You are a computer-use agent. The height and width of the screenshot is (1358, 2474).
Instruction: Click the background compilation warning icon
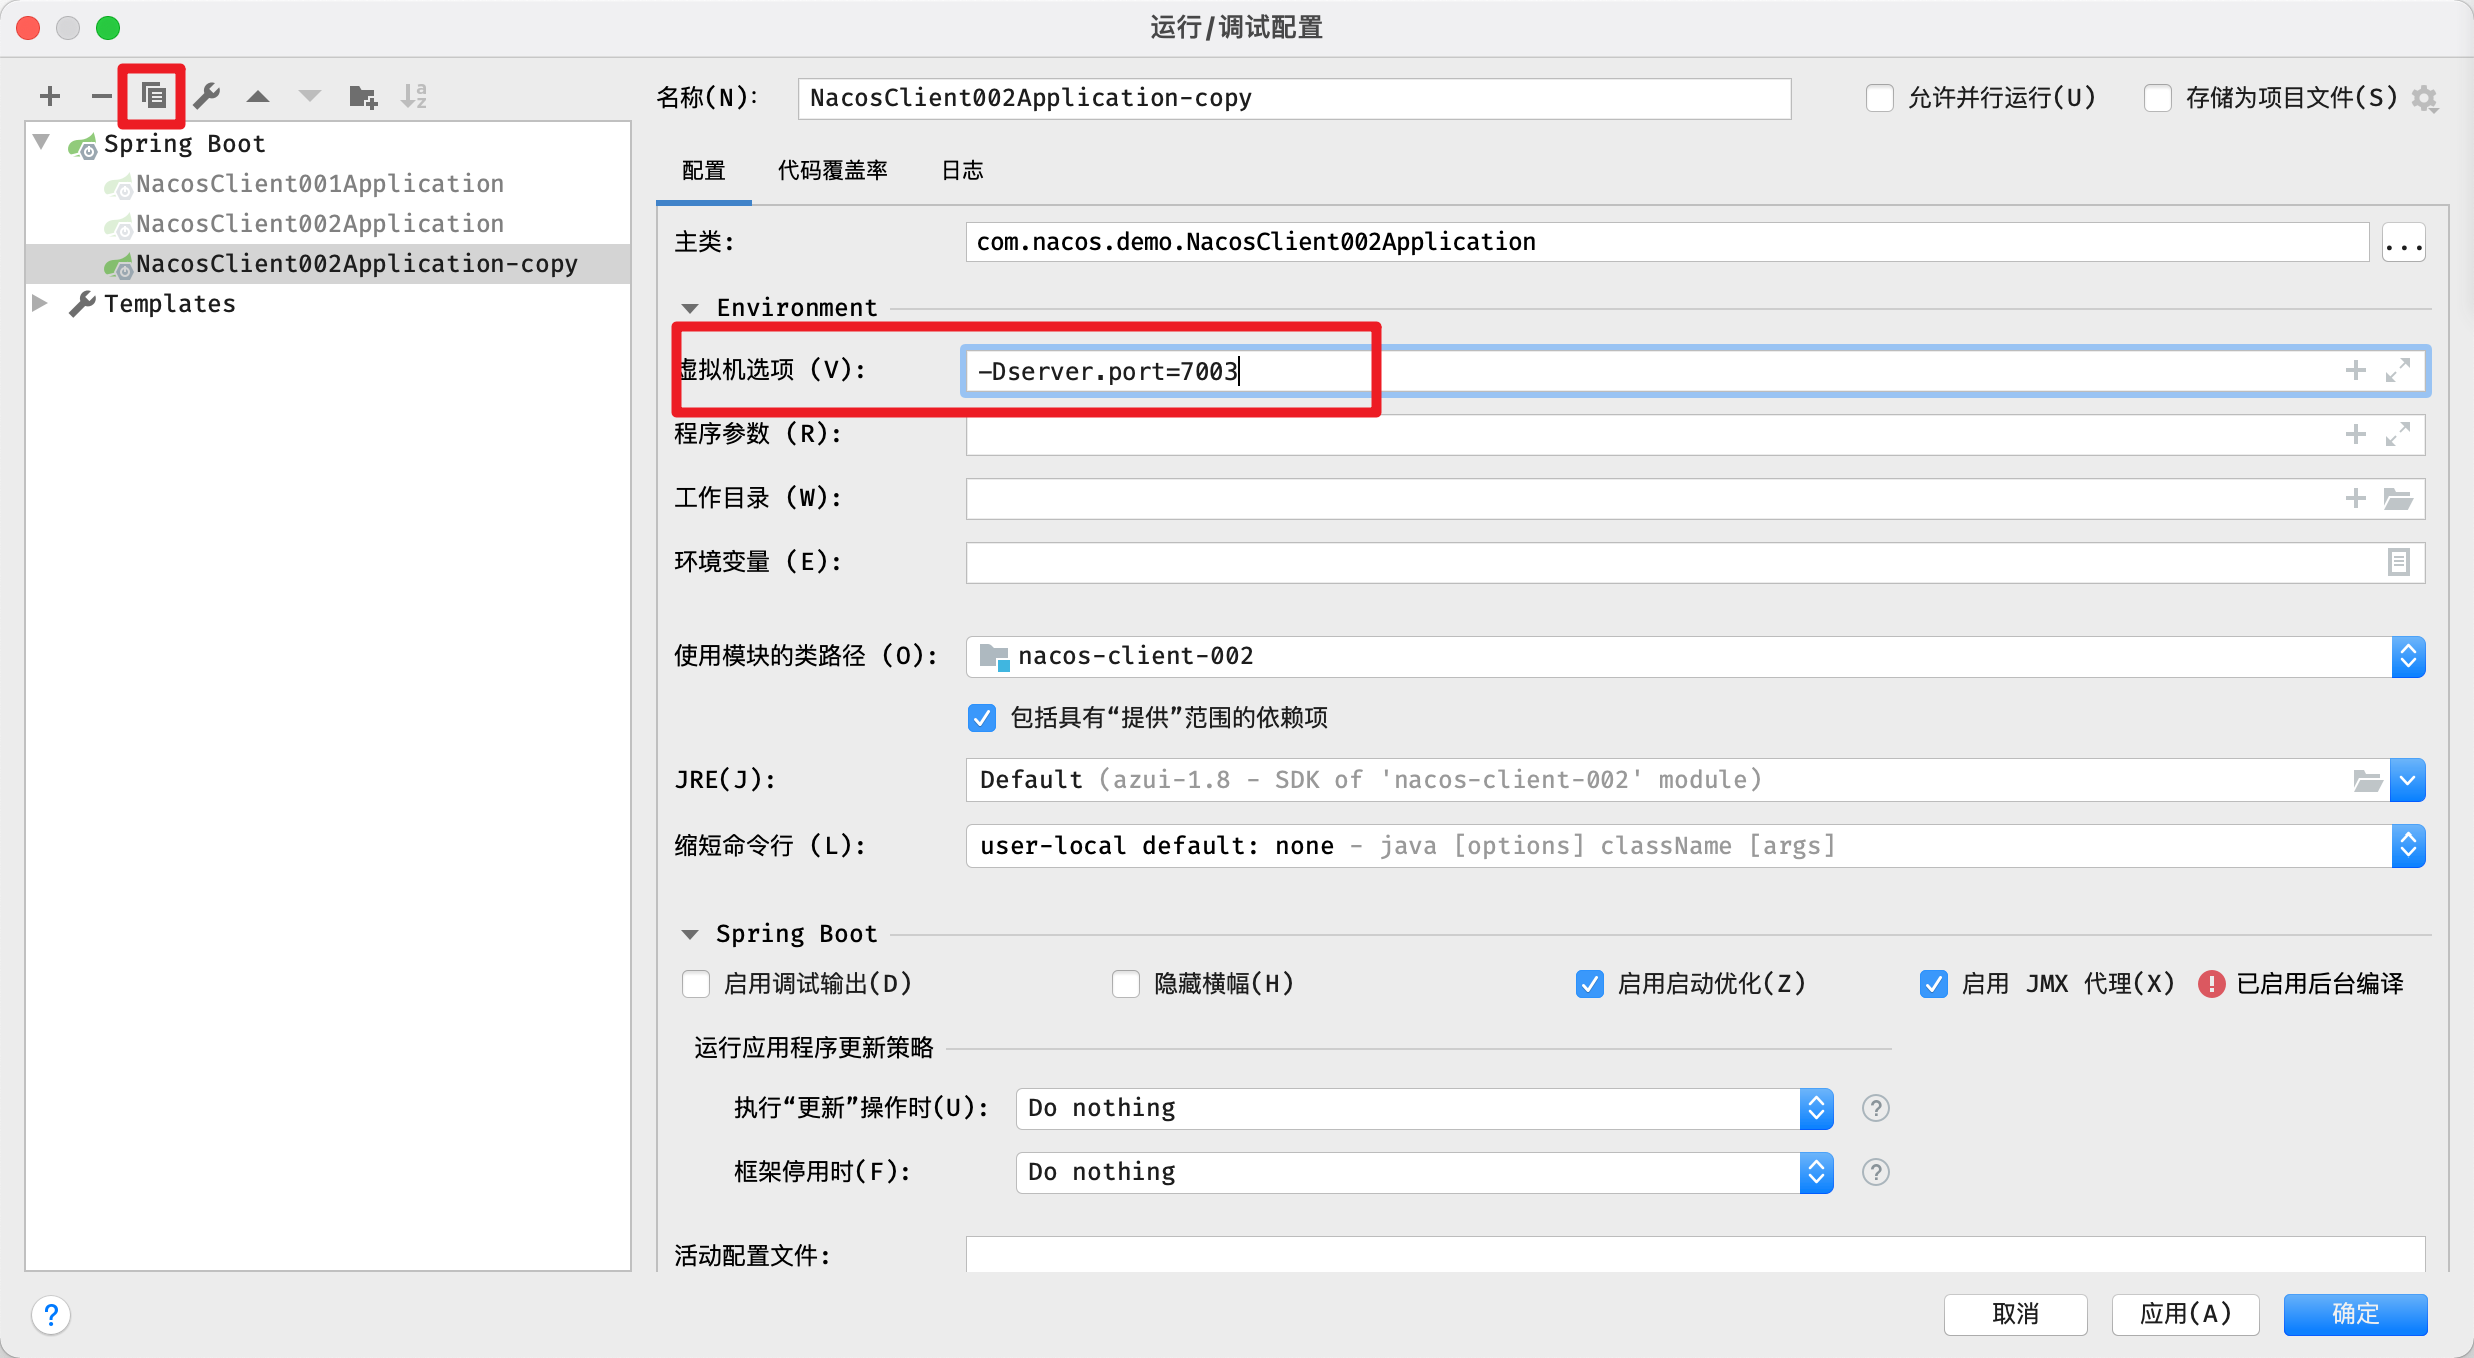point(2211,984)
